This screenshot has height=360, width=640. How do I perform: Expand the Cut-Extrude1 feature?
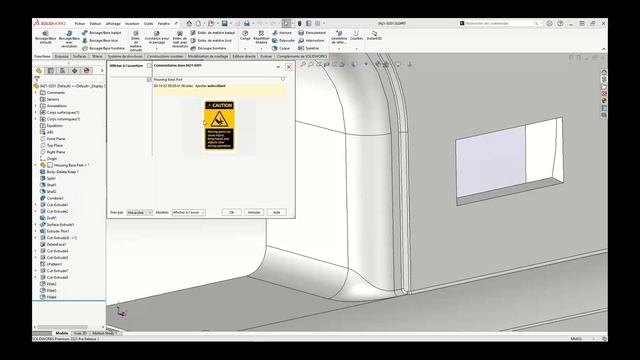click(x=36, y=205)
